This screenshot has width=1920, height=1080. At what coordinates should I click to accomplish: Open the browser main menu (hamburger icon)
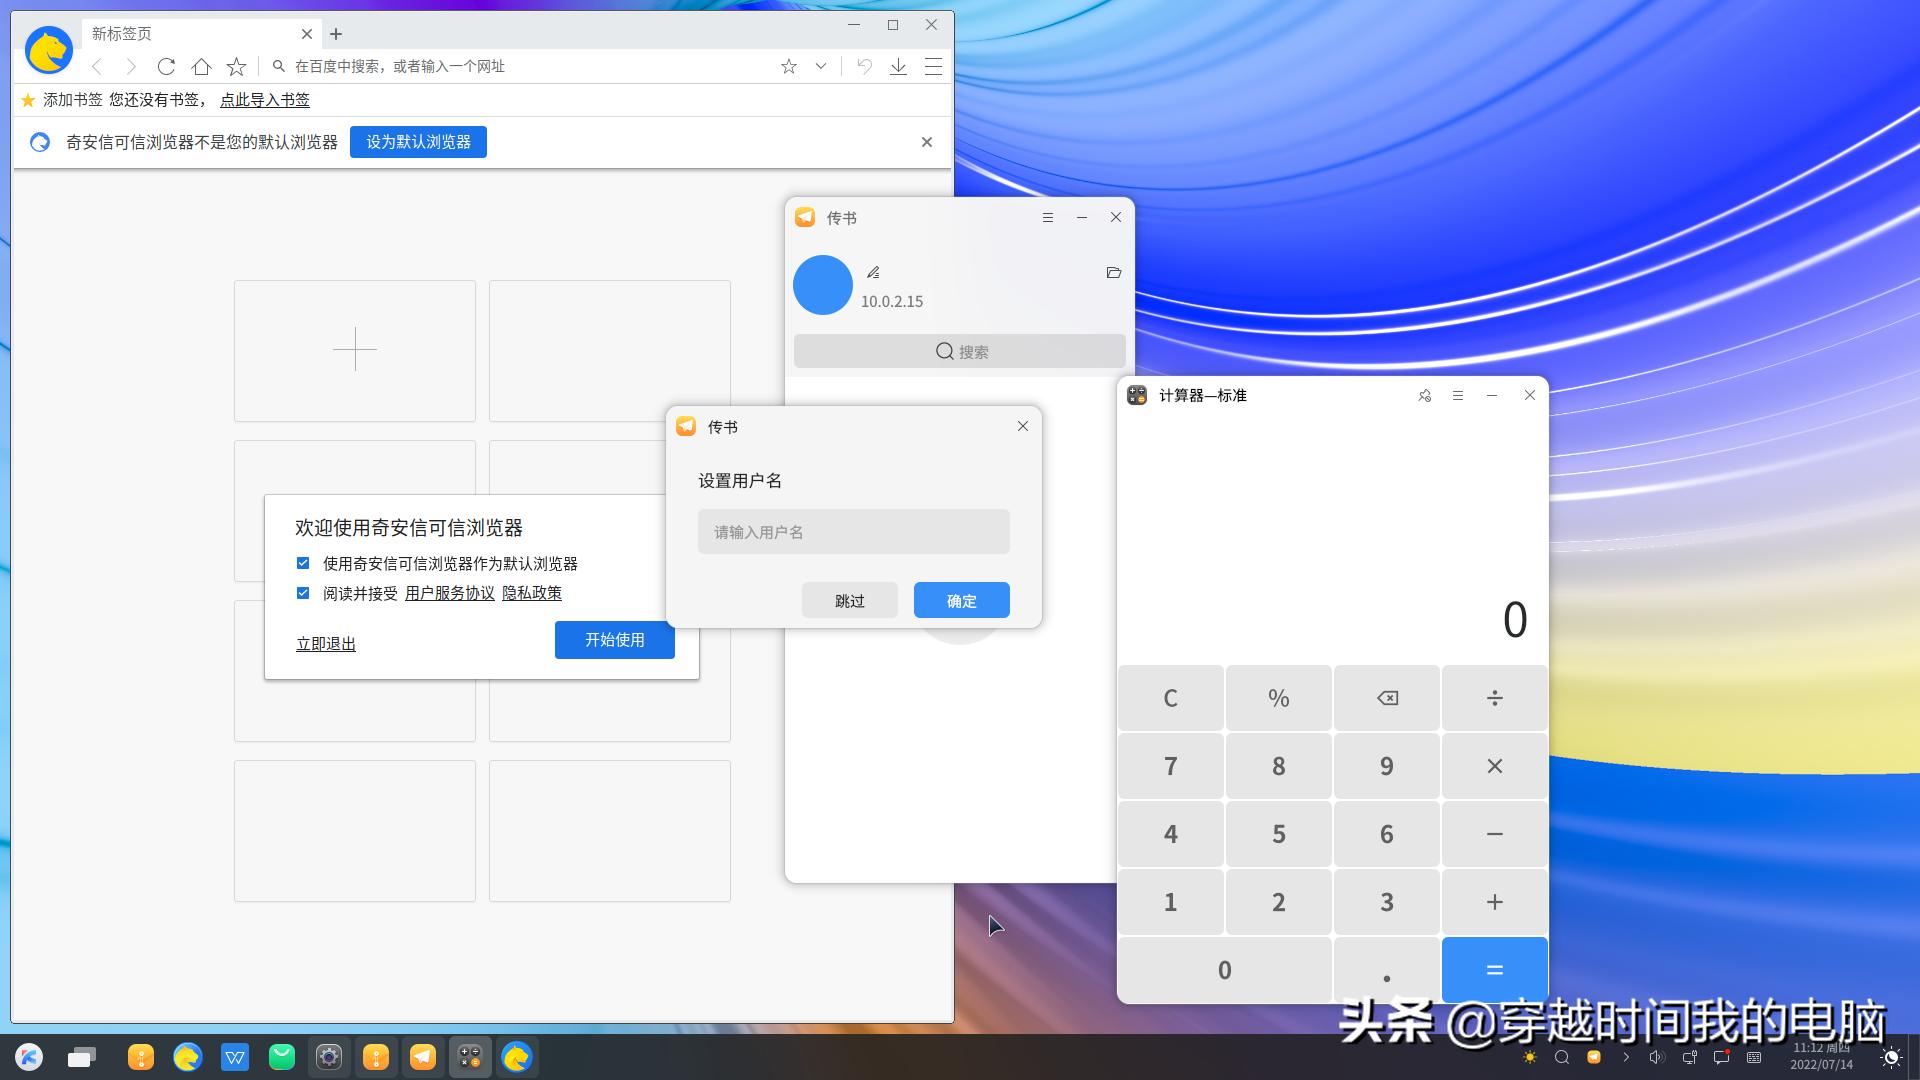[933, 66]
